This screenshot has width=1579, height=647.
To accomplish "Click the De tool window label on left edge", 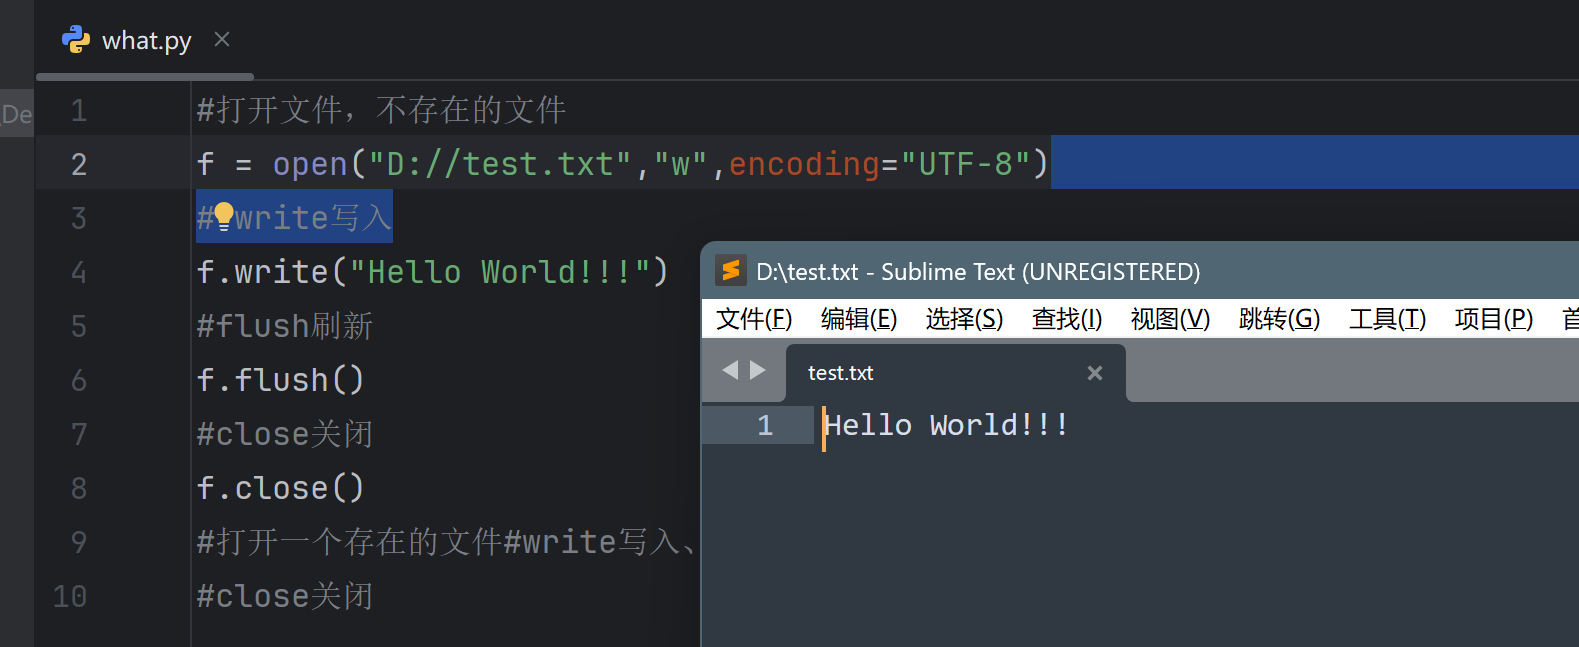I will tap(17, 114).
